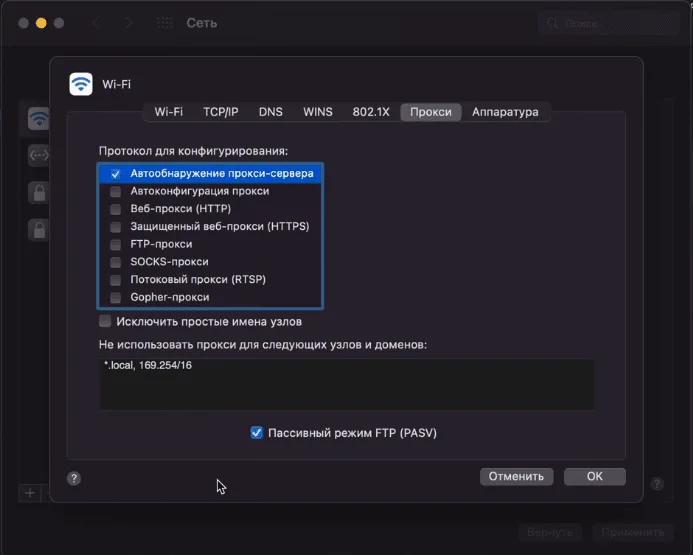Select the Ethernet bridge service icon in the sidebar
Viewport: 693px width, 555px height.
[x=39, y=155]
